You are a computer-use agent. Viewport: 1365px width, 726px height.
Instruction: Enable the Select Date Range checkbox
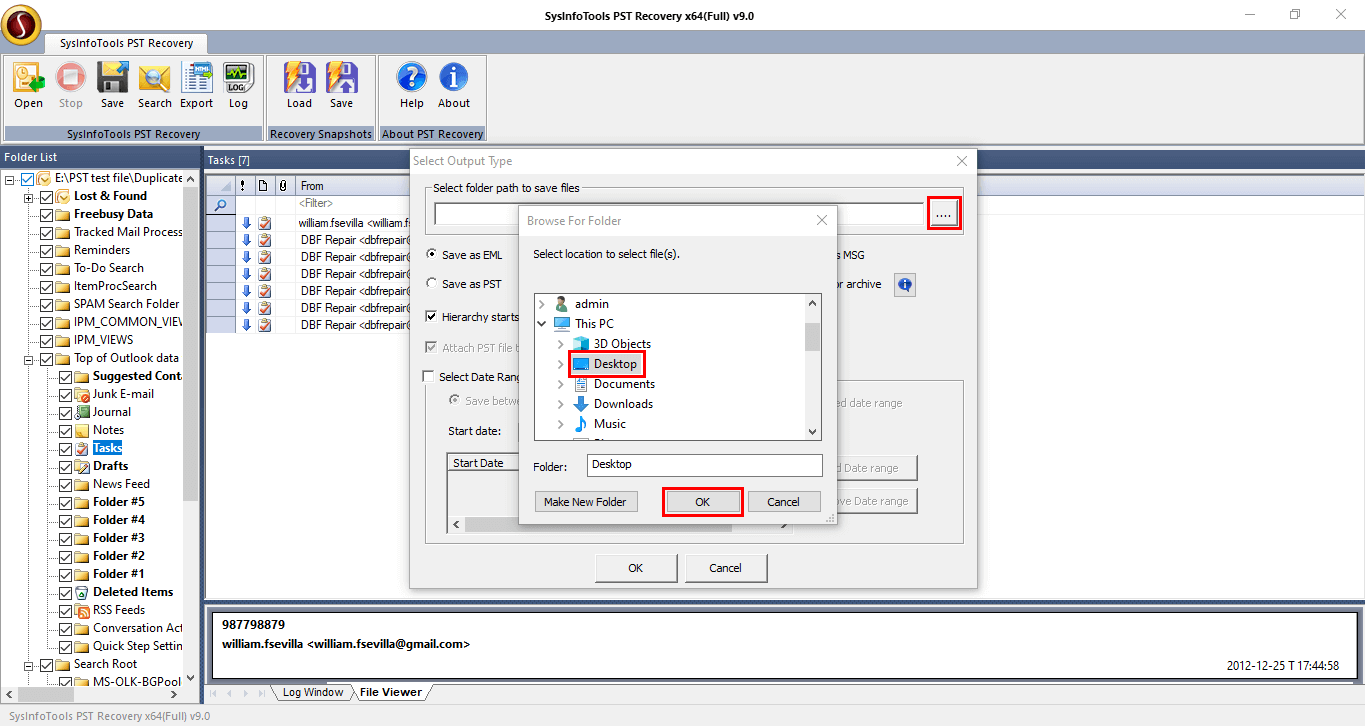tap(429, 377)
